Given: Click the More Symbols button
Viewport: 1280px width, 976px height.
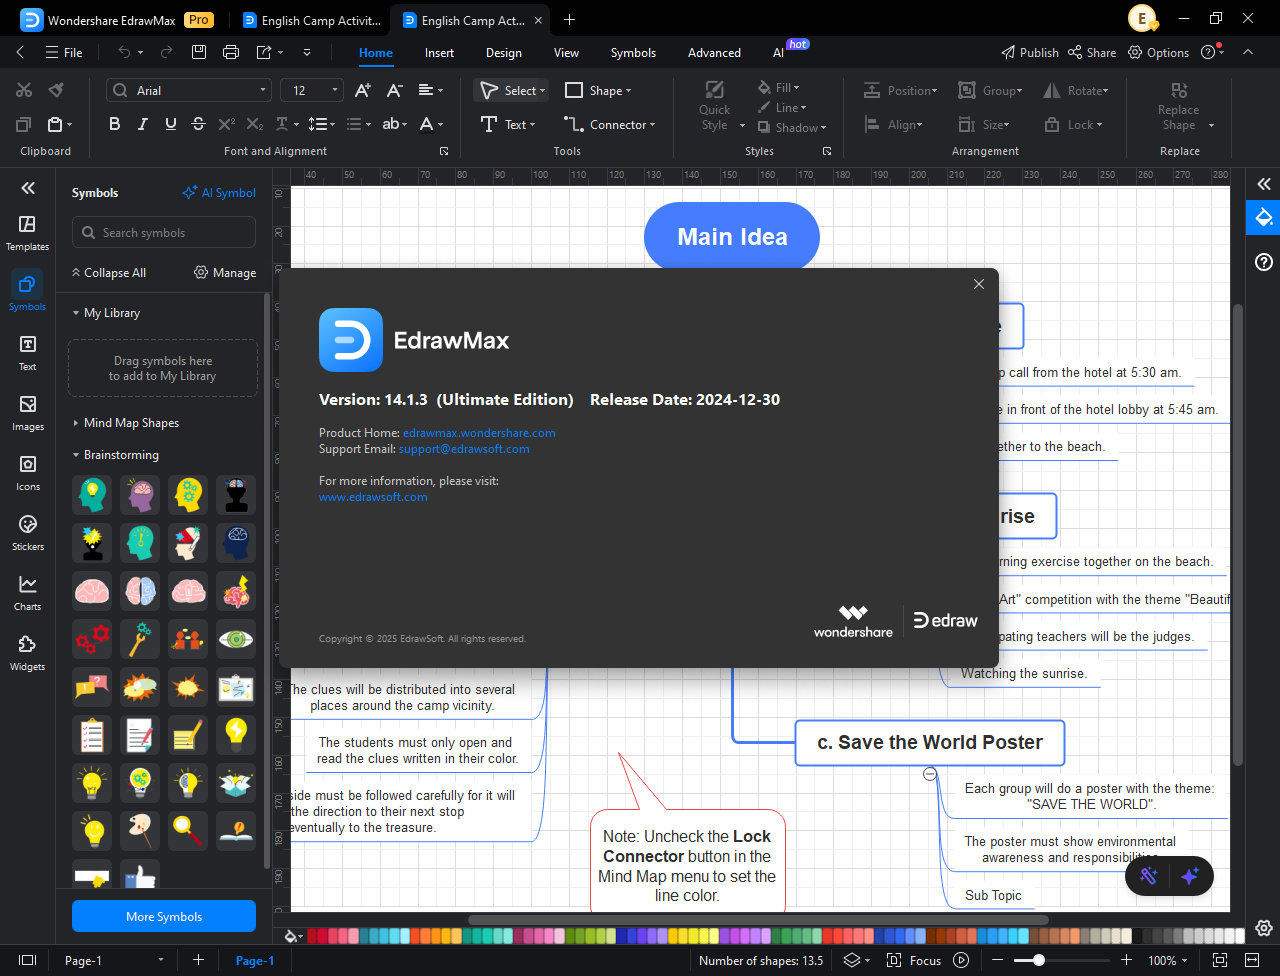Looking at the screenshot, I should point(164,916).
